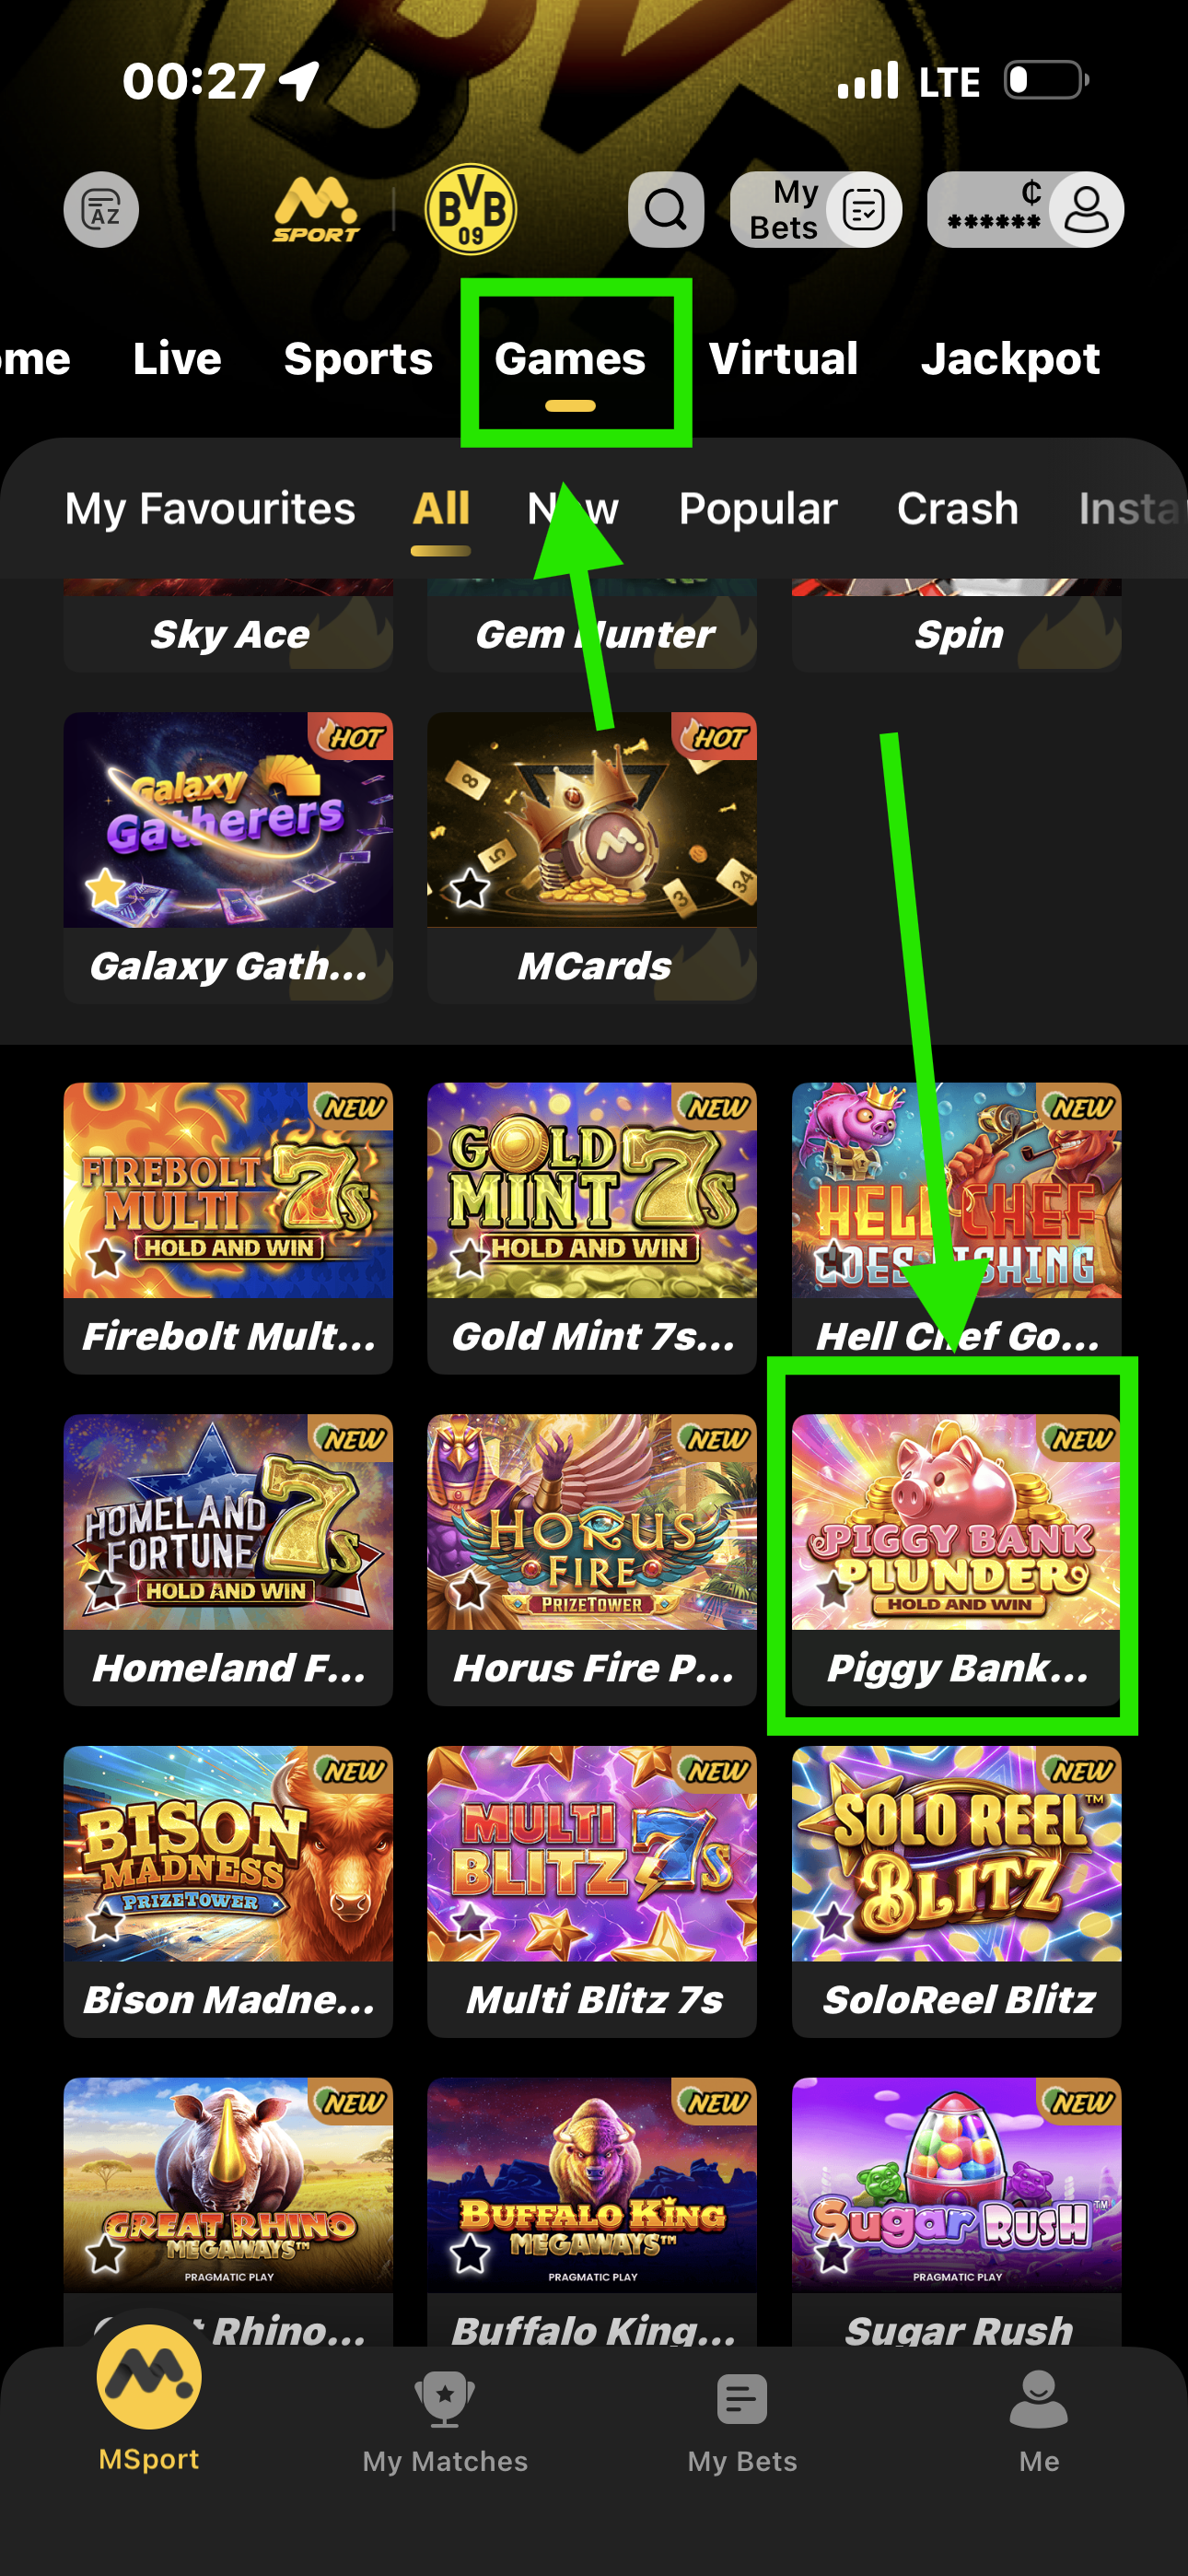Show hidden account balance

point(993,210)
